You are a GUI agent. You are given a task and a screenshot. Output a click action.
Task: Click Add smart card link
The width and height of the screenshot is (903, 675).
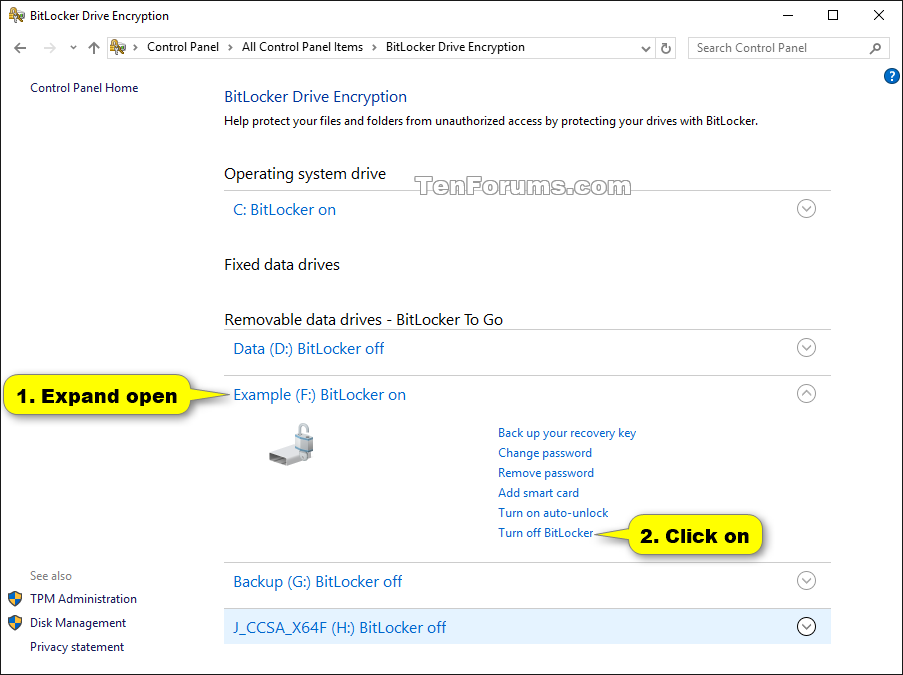538,492
